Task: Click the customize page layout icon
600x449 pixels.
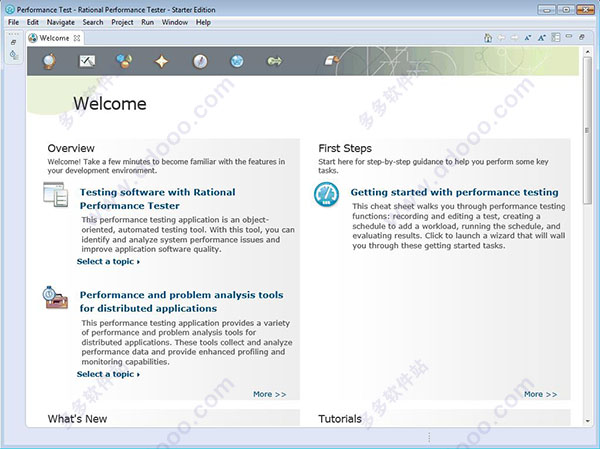Action: pyautogui.click(x=556, y=37)
